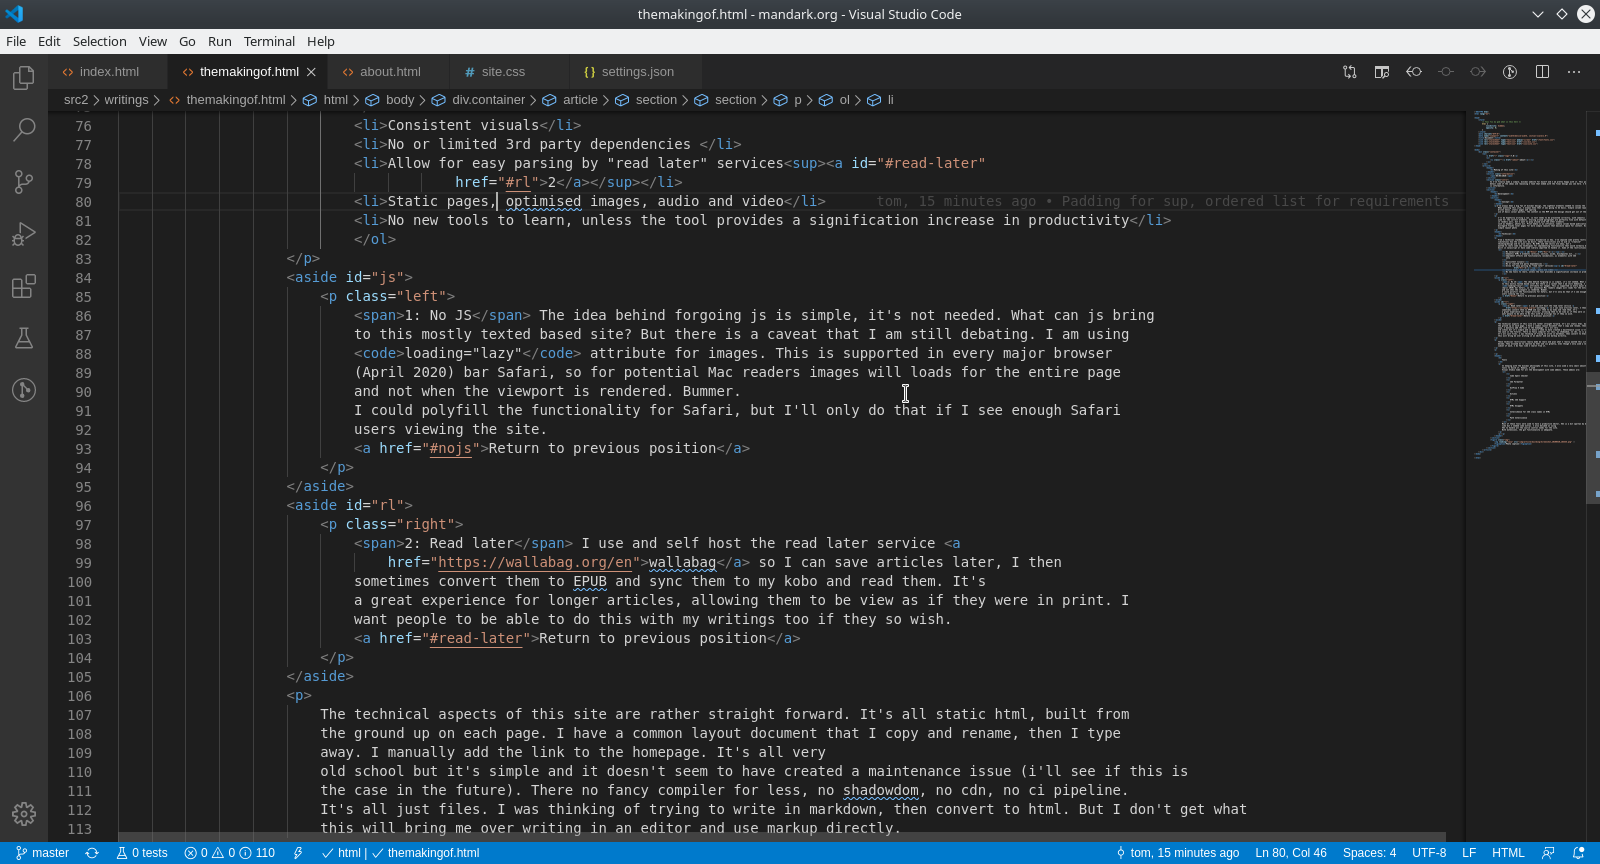
Task: Switch to the settings.json tab
Action: (x=637, y=72)
